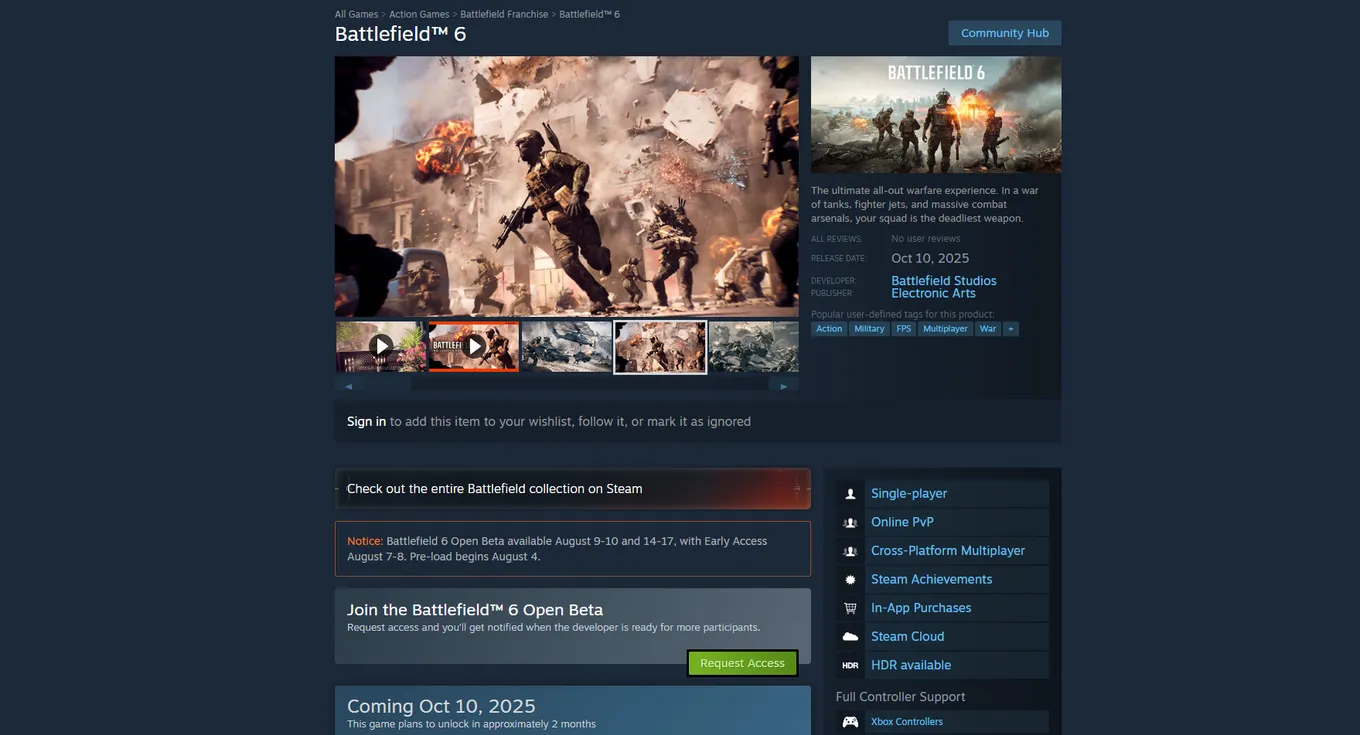Expand tags with the plus button
This screenshot has width=1360, height=735.
click(1011, 329)
